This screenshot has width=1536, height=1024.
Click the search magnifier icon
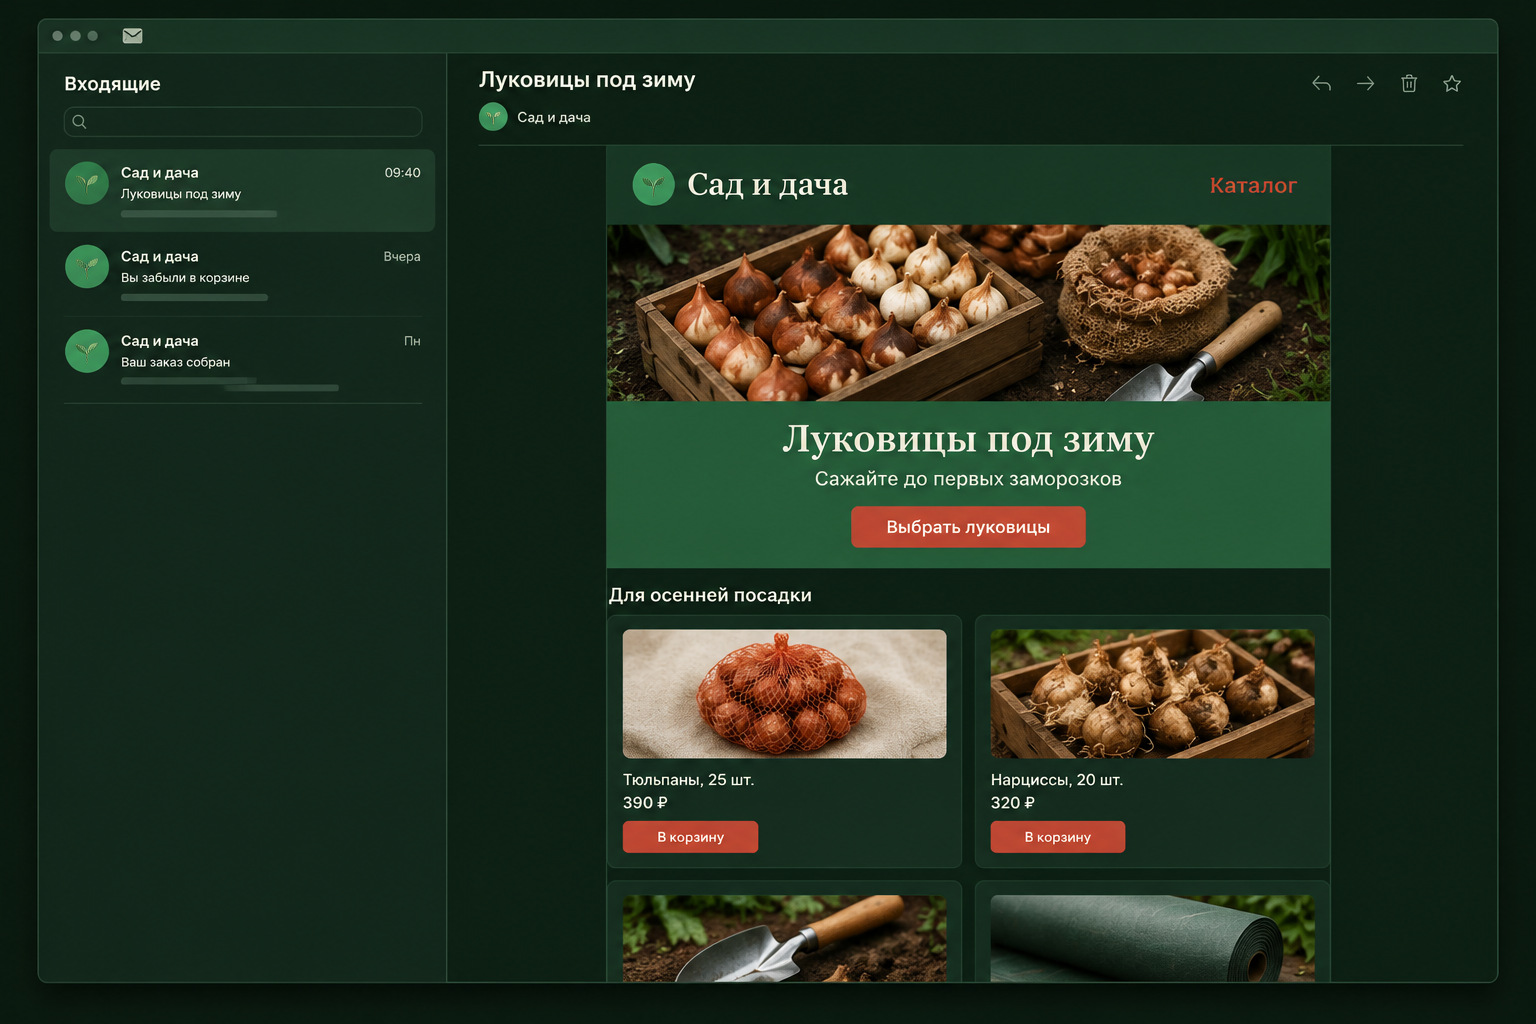[x=80, y=122]
